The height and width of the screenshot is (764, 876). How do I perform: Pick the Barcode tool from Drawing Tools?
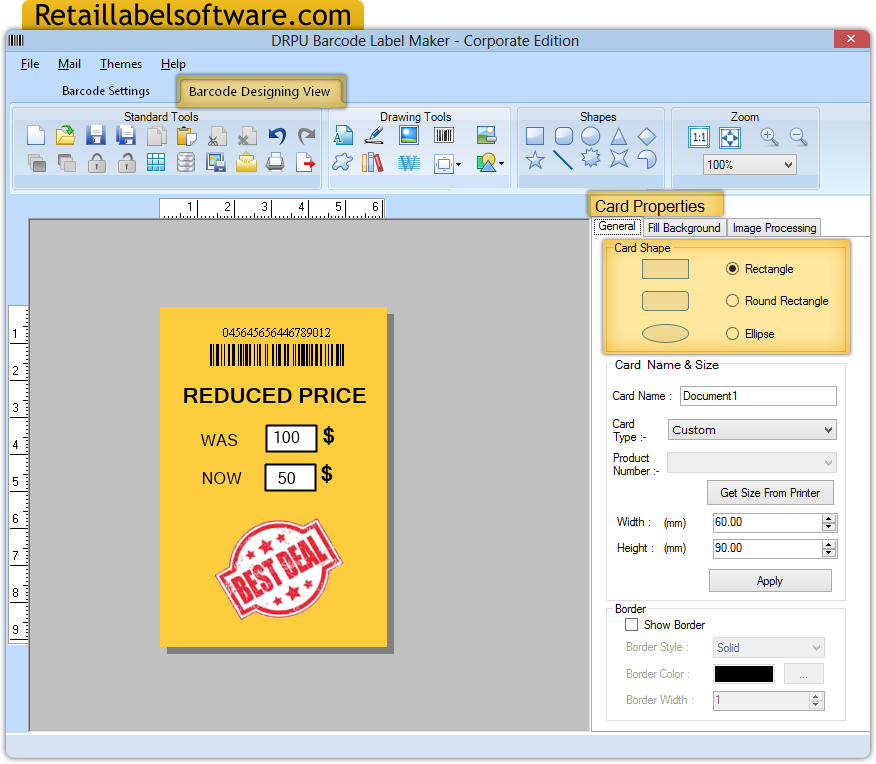tap(443, 135)
